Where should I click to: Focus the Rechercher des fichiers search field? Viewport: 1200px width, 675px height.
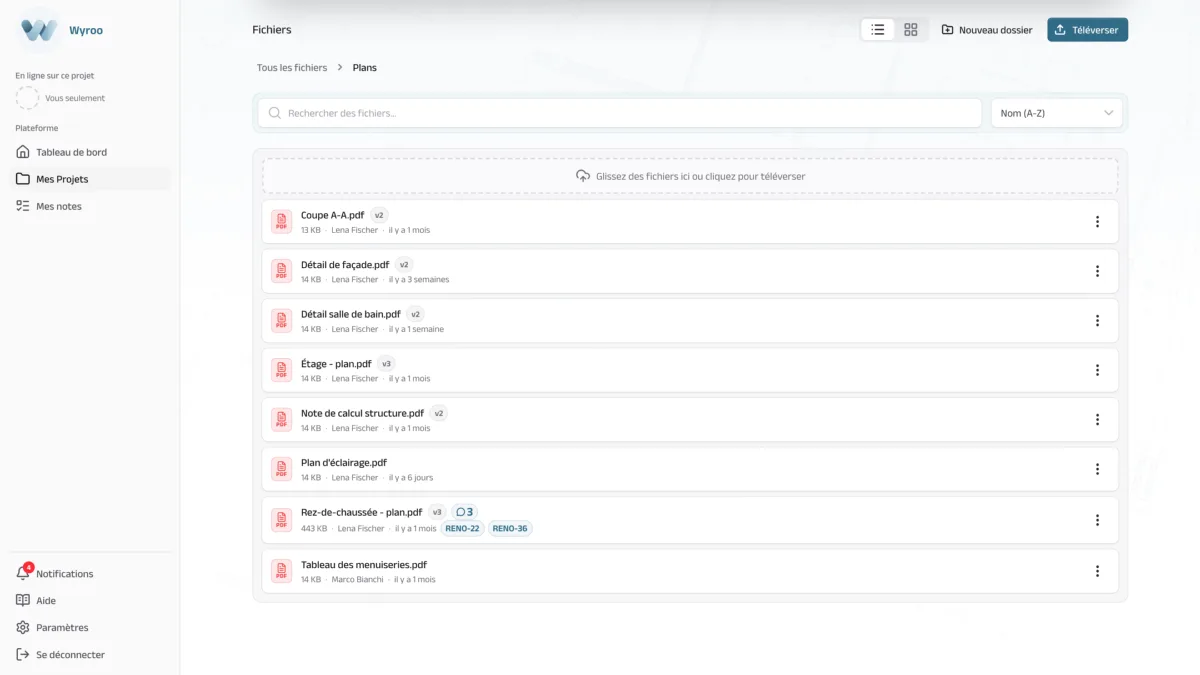620,113
